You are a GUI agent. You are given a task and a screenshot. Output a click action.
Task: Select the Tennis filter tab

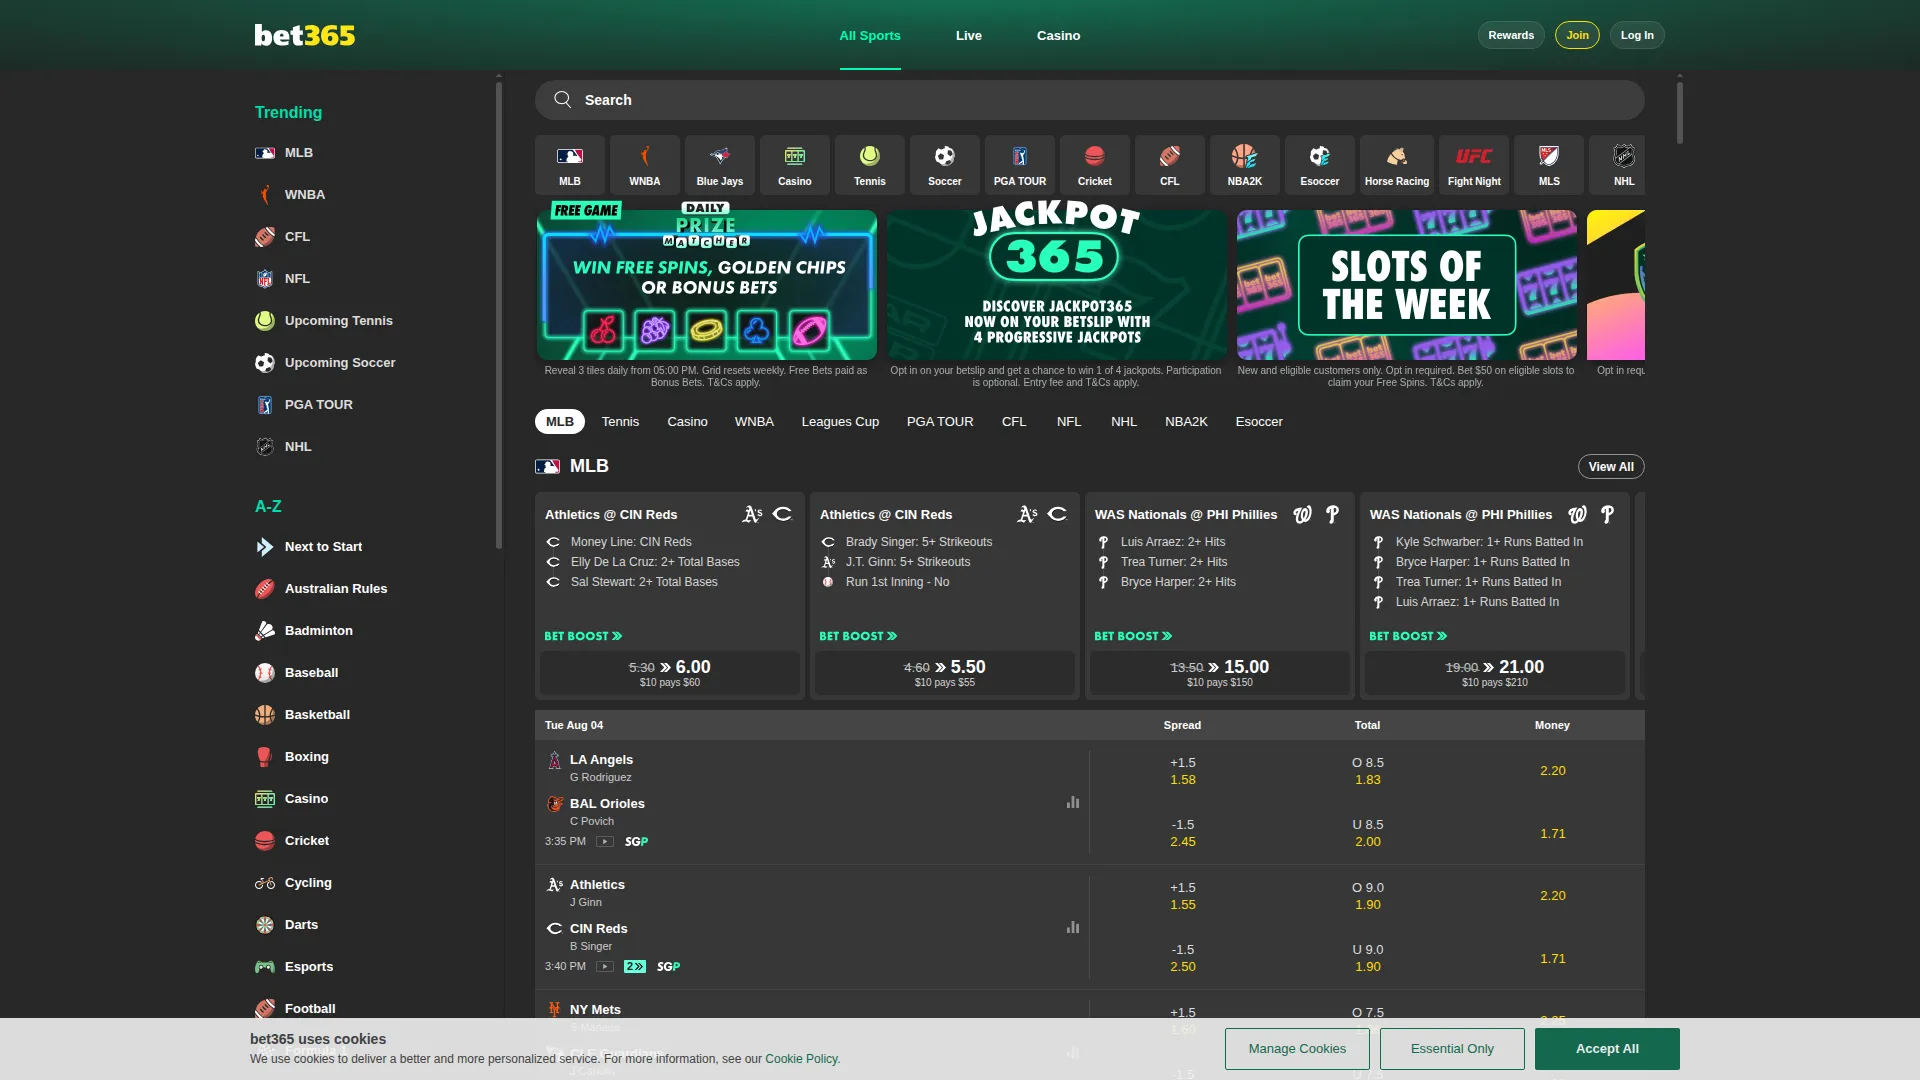click(x=620, y=422)
